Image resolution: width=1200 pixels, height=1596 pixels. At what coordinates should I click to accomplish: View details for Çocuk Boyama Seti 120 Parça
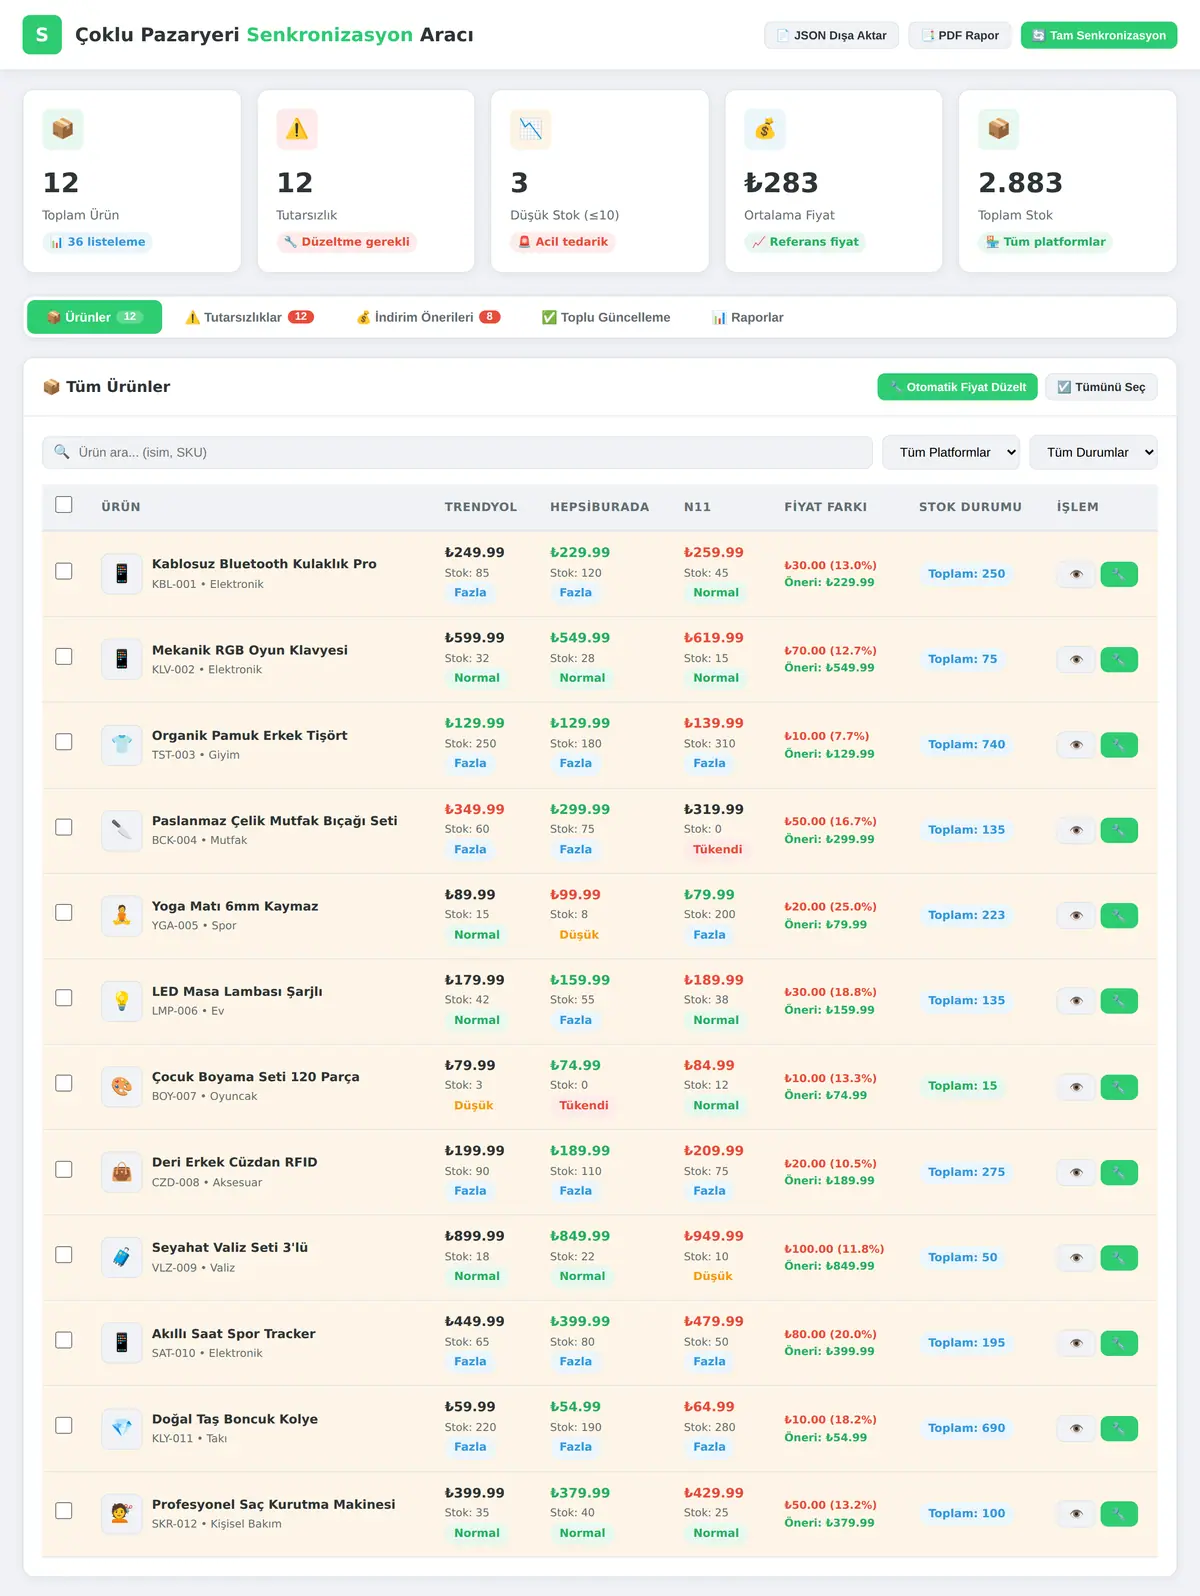(1076, 1086)
